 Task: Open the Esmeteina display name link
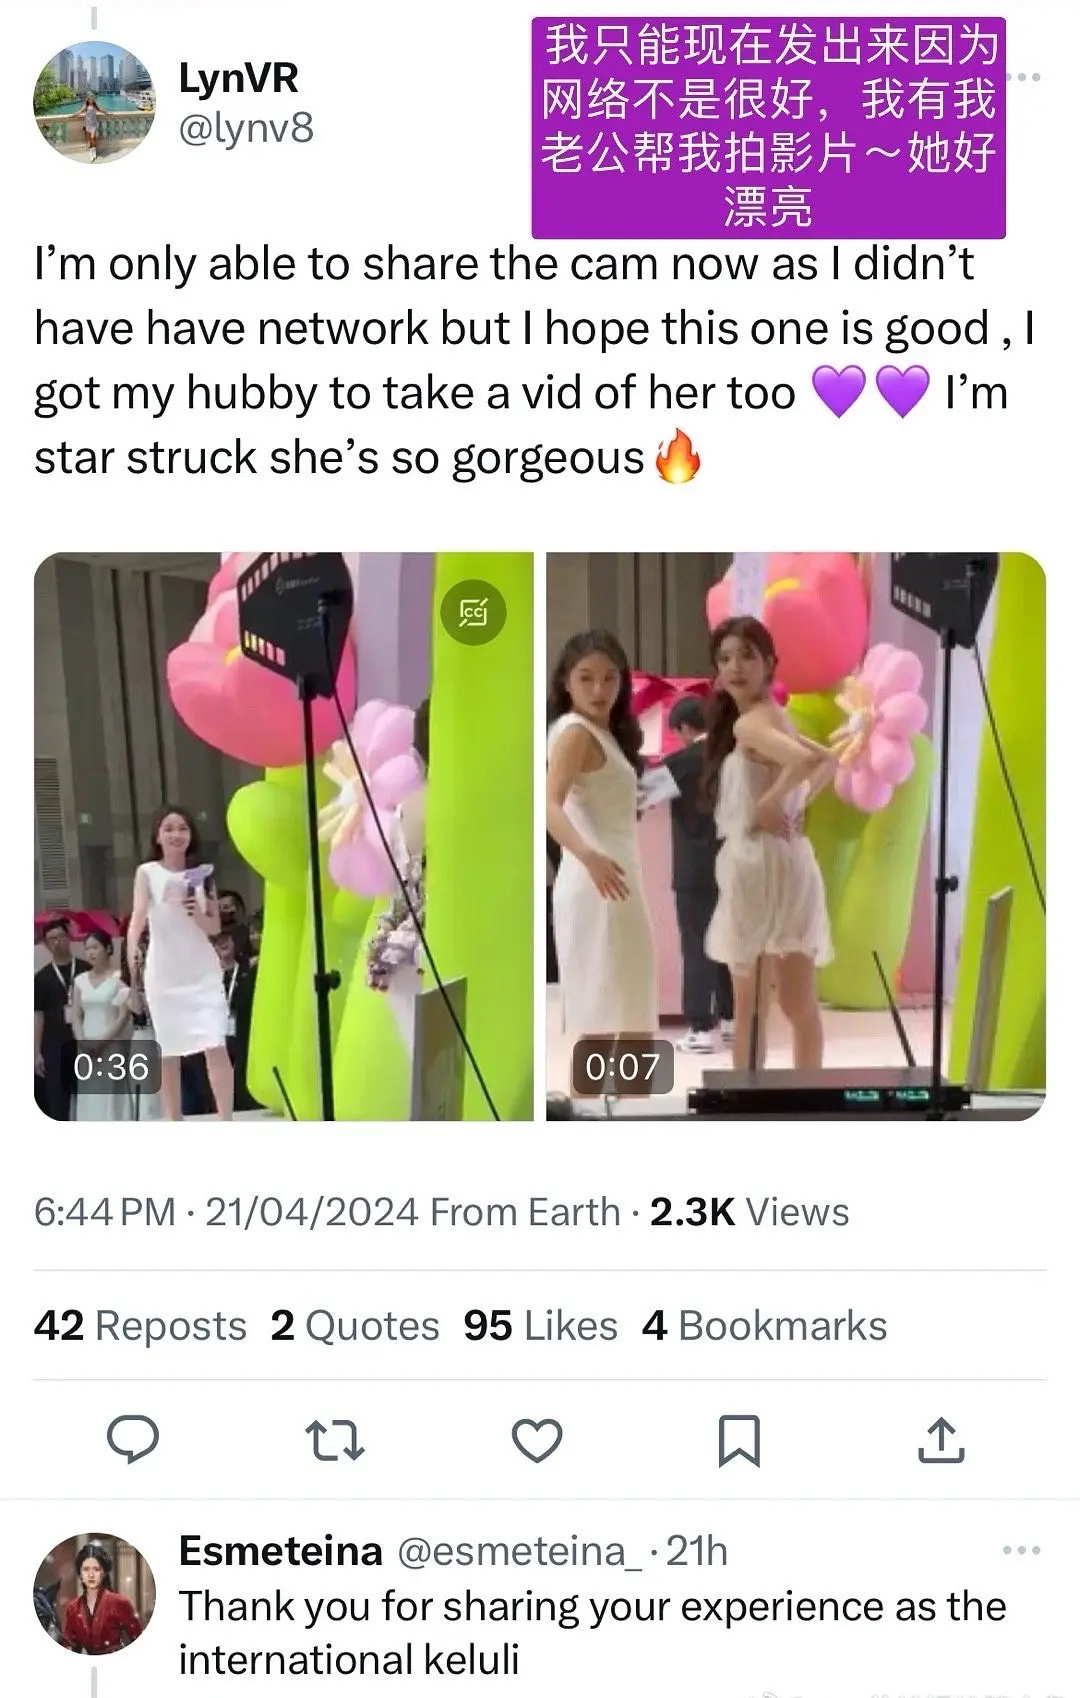tap(280, 1551)
